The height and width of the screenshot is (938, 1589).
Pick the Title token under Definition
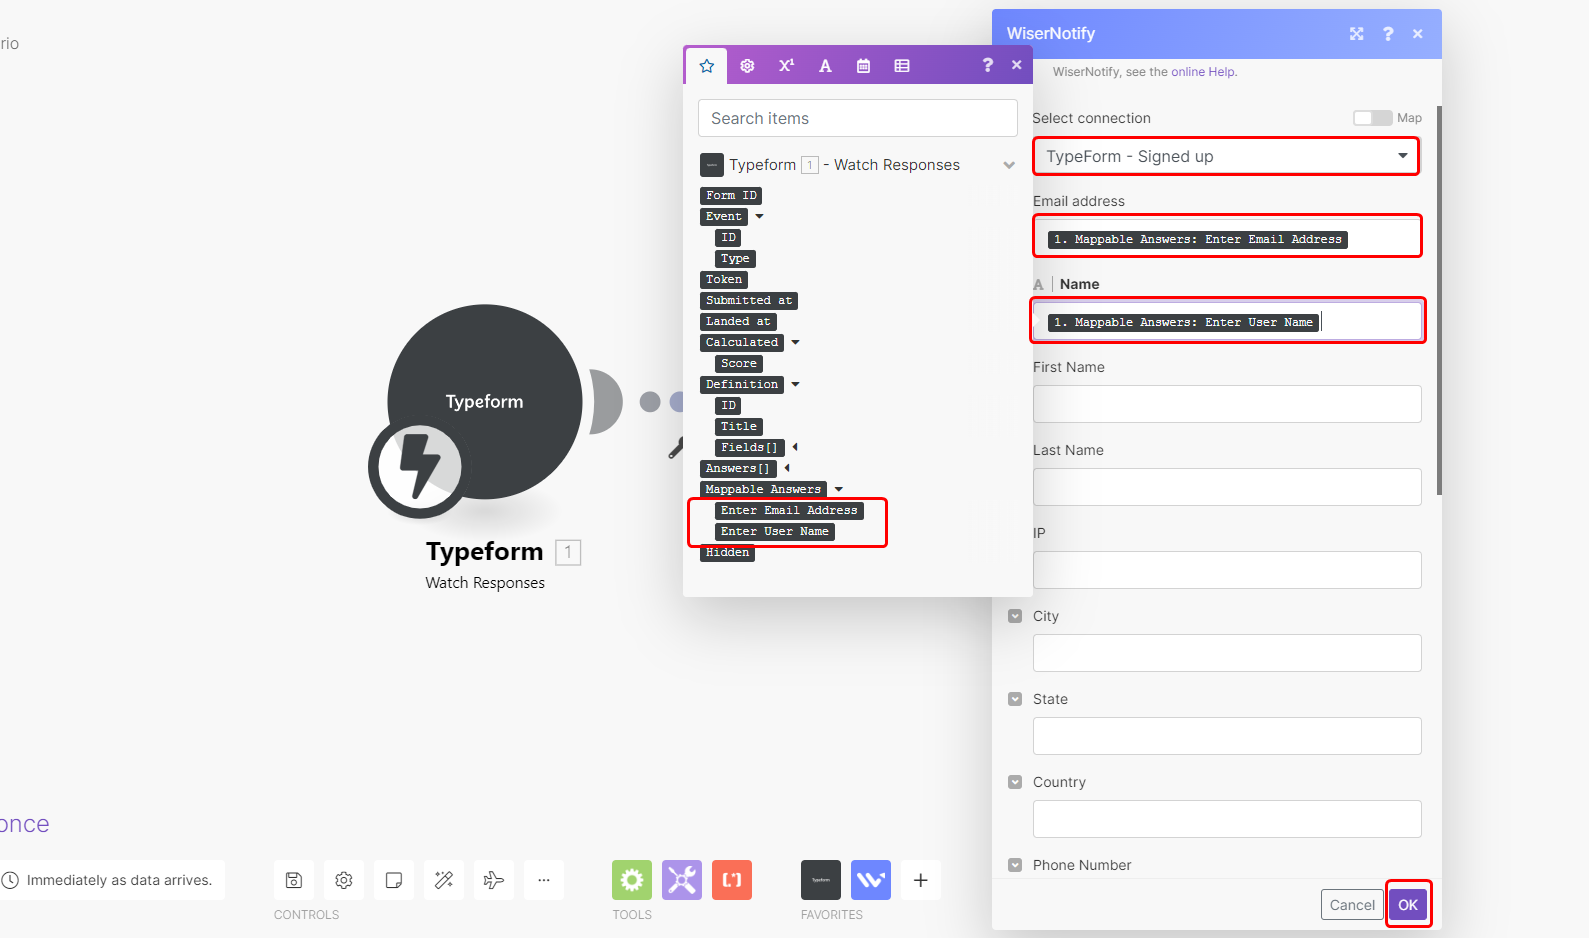[739, 427]
